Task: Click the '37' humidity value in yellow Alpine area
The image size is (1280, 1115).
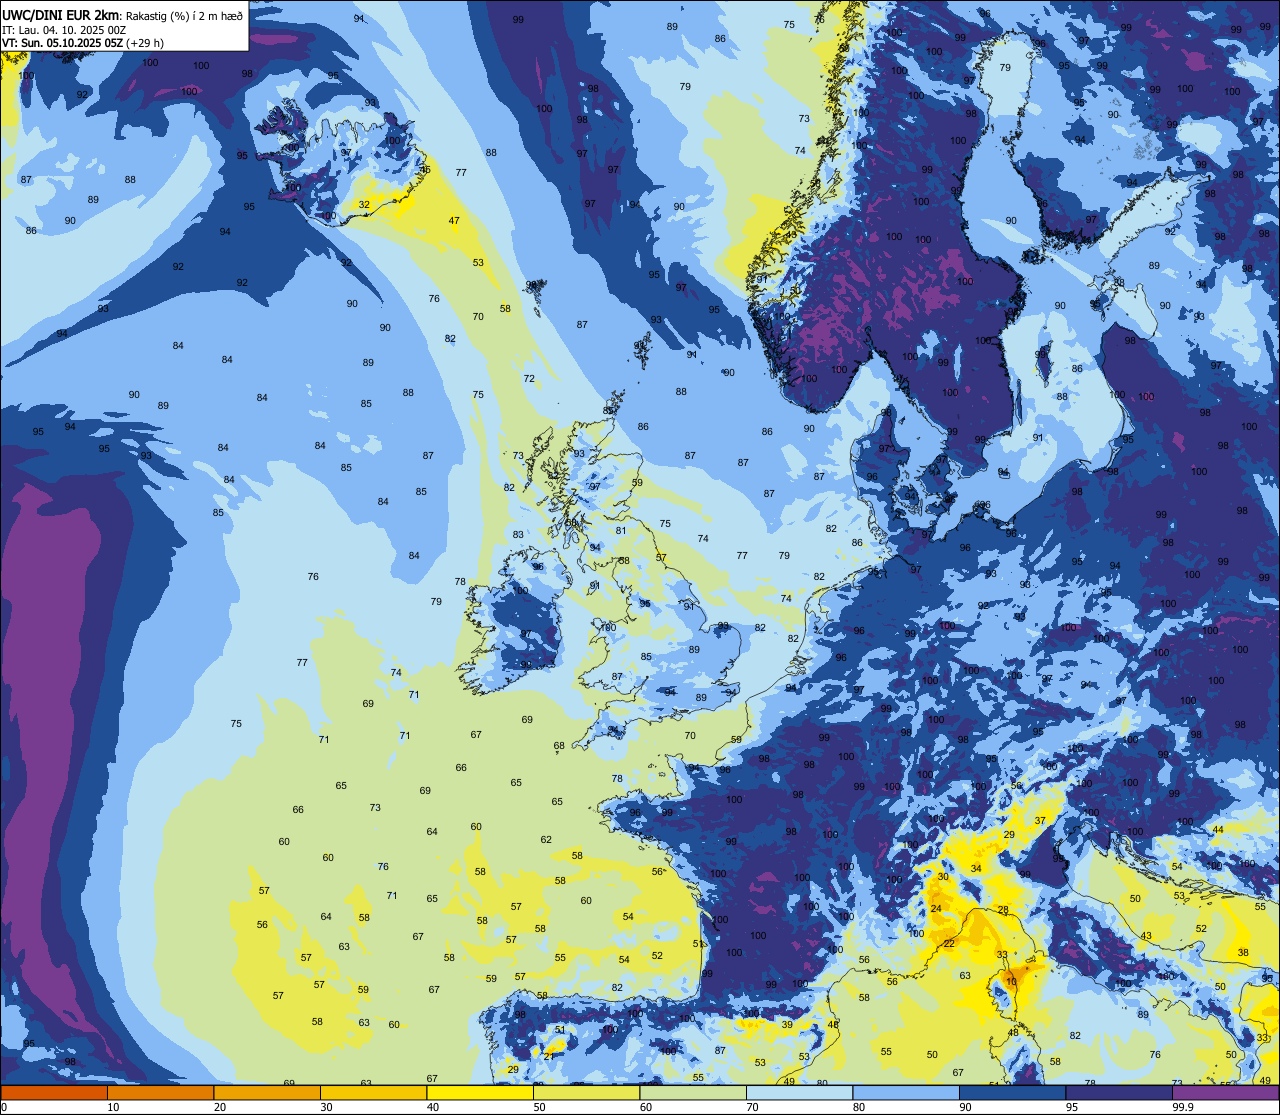Action: 1040,821
